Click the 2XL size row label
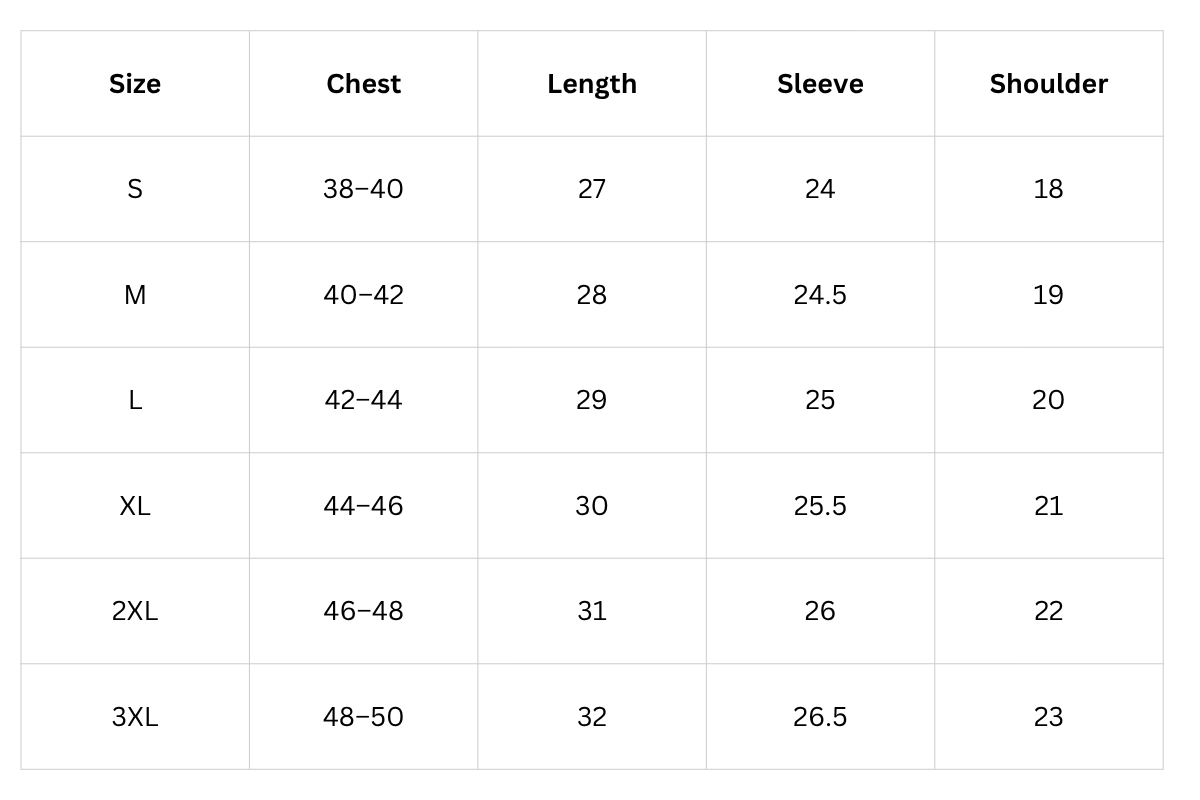Viewport: 1200px width, 800px height. 135,611
